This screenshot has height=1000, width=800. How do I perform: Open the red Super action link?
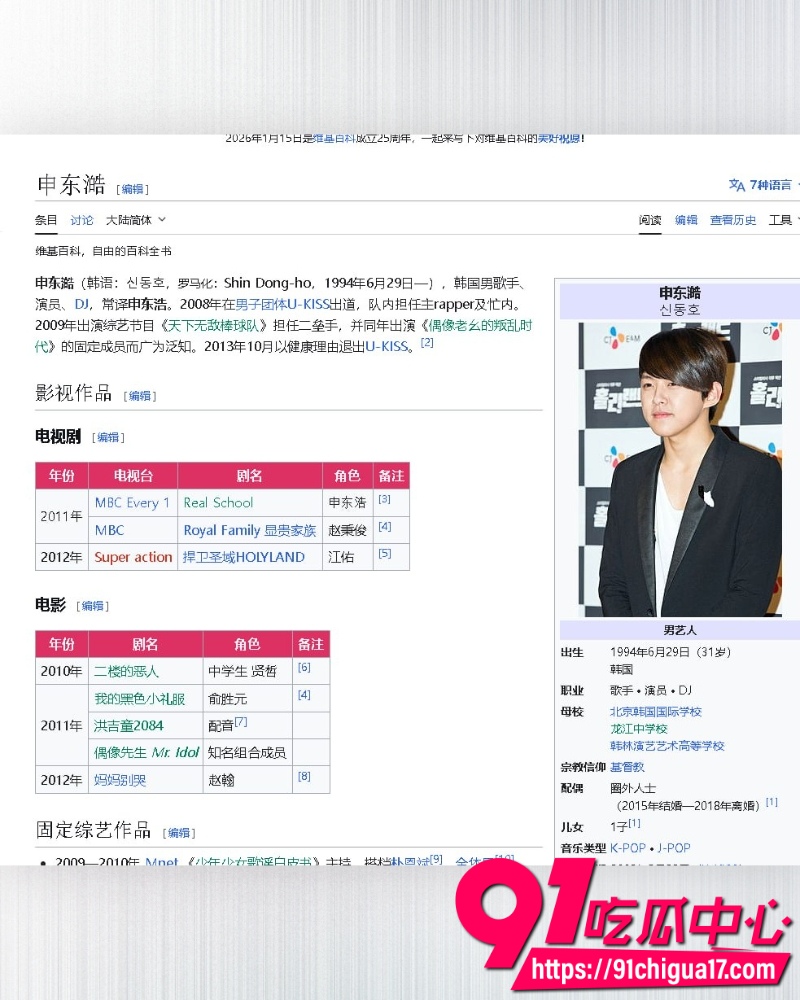(133, 557)
